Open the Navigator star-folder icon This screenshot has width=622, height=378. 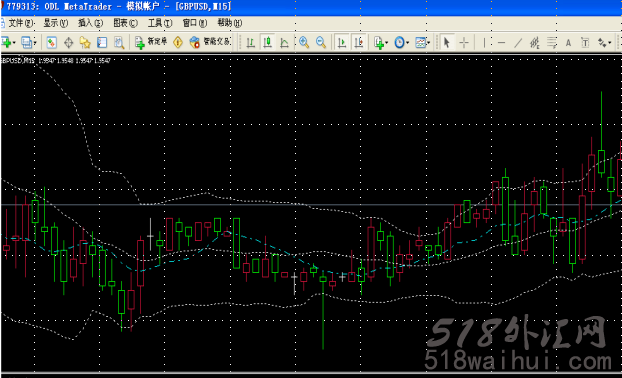click(x=85, y=42)
